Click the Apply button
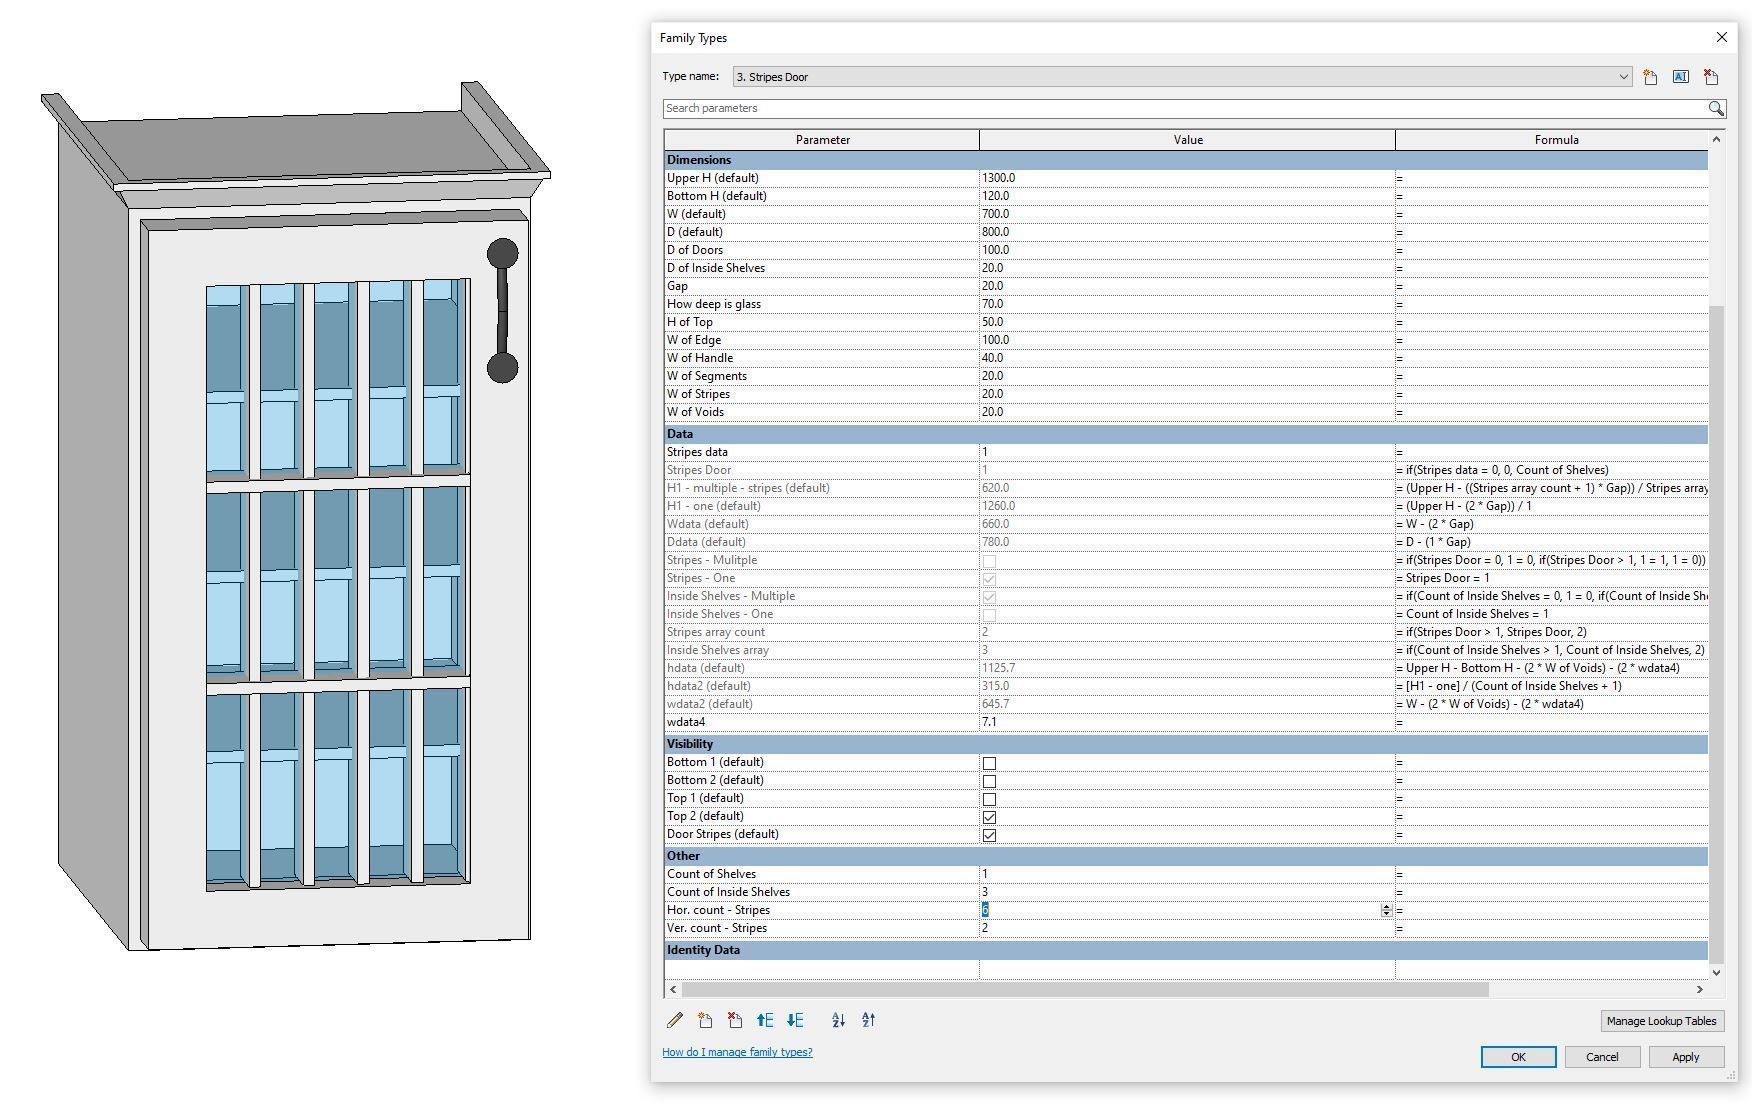The width and height of the screenshot is (1752, 1117). pyautogui.click(x=1686, y=1057)
